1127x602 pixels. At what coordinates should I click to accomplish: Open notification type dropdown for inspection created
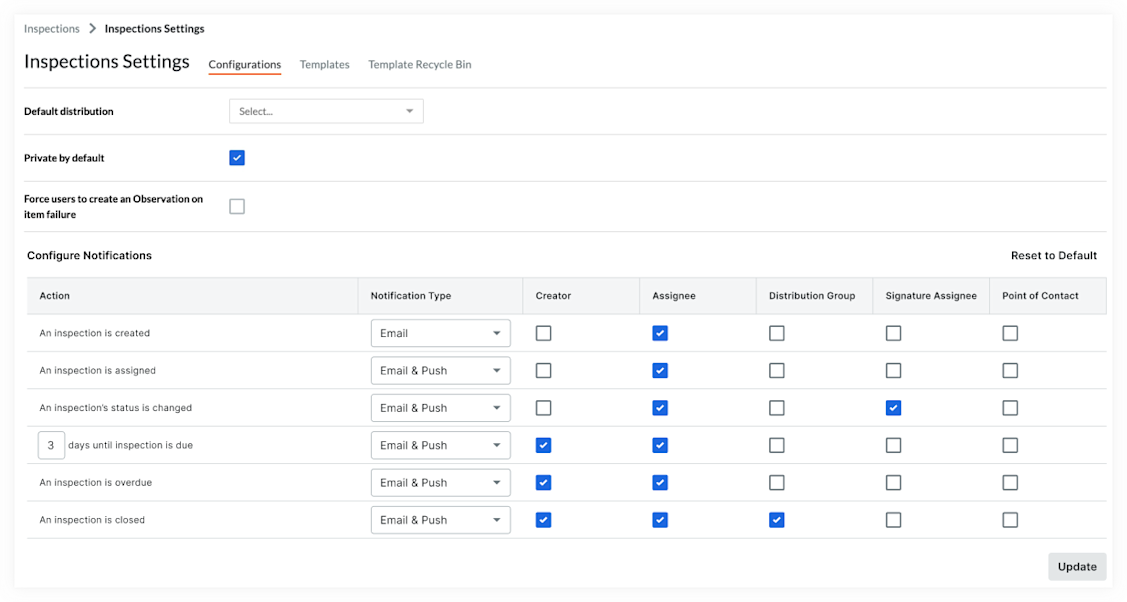441,333
